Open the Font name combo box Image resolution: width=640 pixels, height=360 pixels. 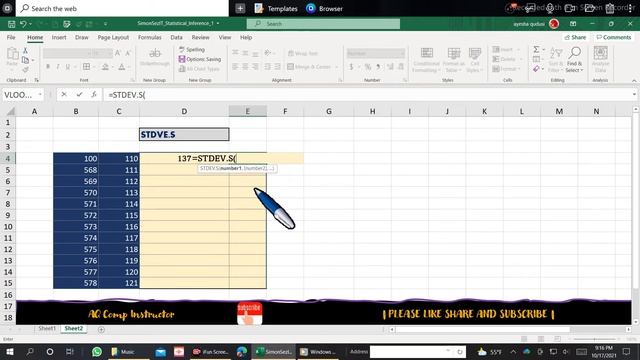click(66, 53)
